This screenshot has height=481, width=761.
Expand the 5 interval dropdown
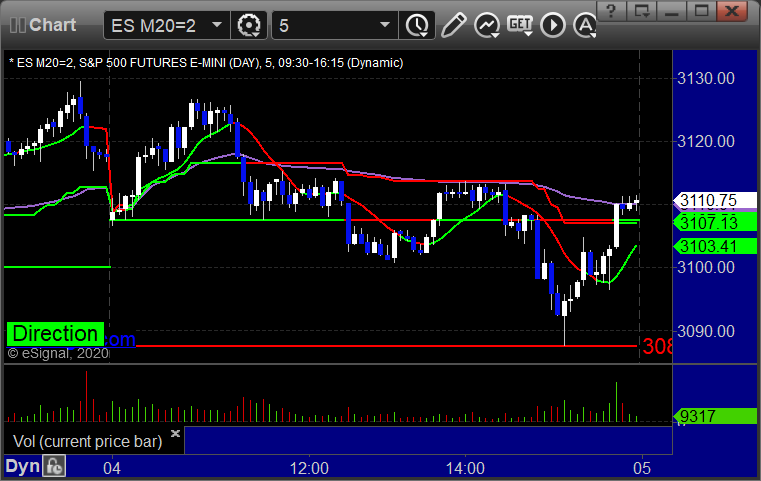385,25
